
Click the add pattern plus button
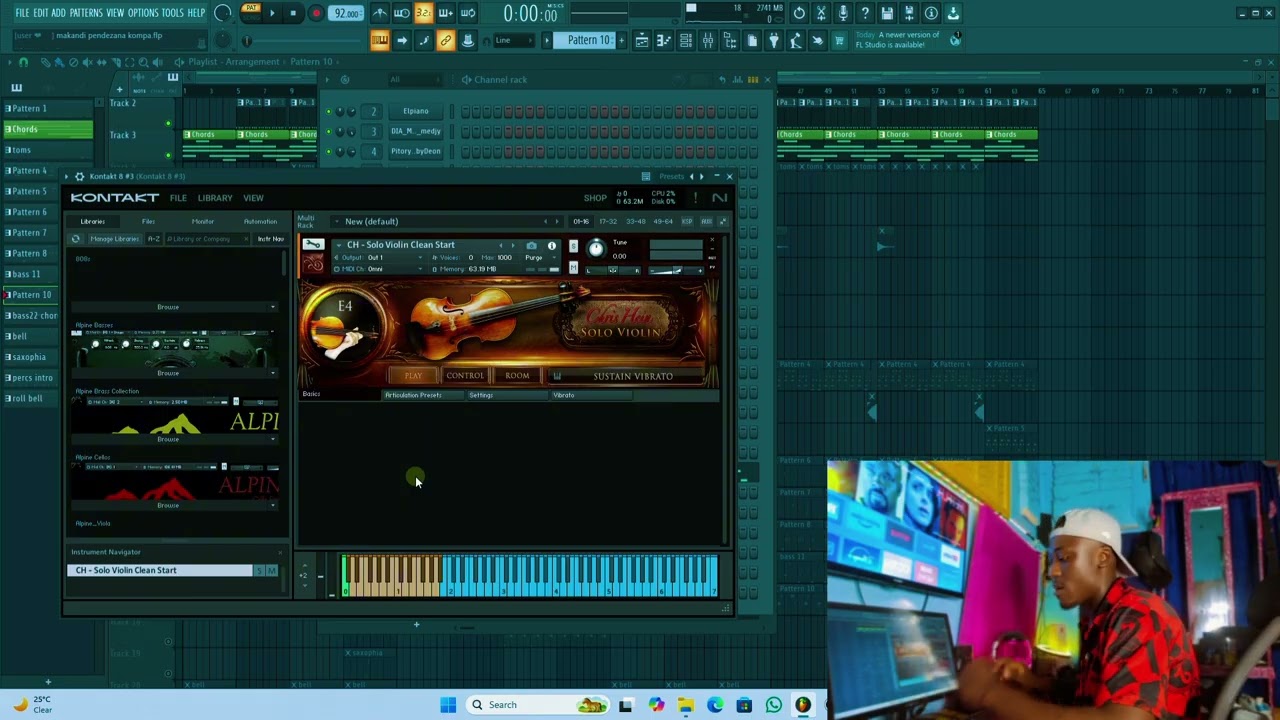621,40
